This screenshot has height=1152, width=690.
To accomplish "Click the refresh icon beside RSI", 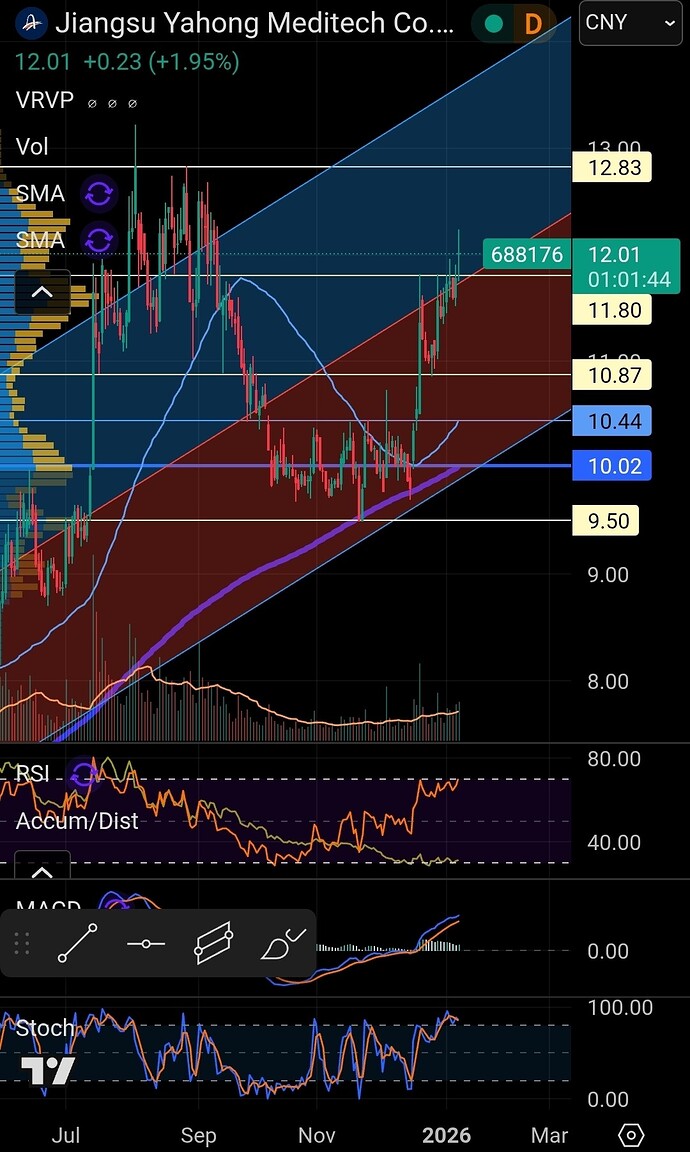I will coord(83,773).
